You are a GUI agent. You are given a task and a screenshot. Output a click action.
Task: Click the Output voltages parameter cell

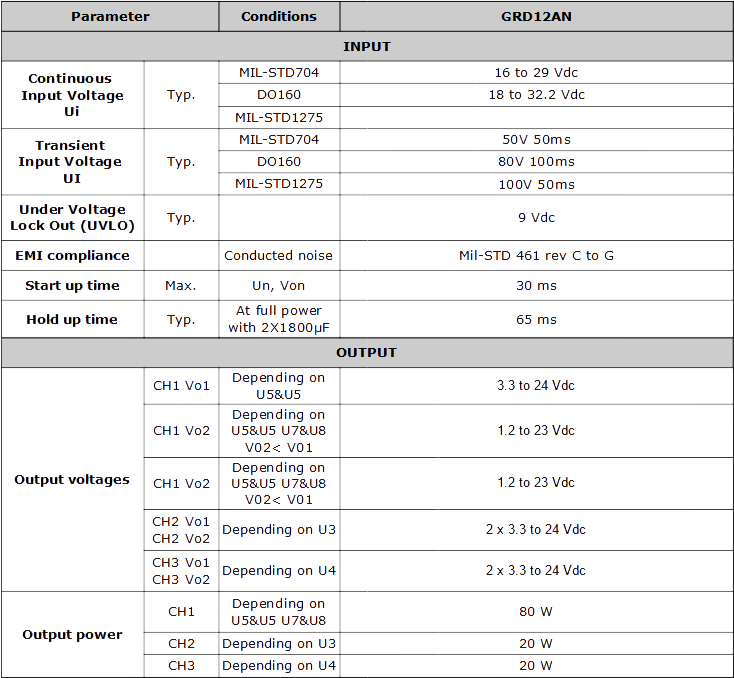pyautogui.click(x=73, y=479)
